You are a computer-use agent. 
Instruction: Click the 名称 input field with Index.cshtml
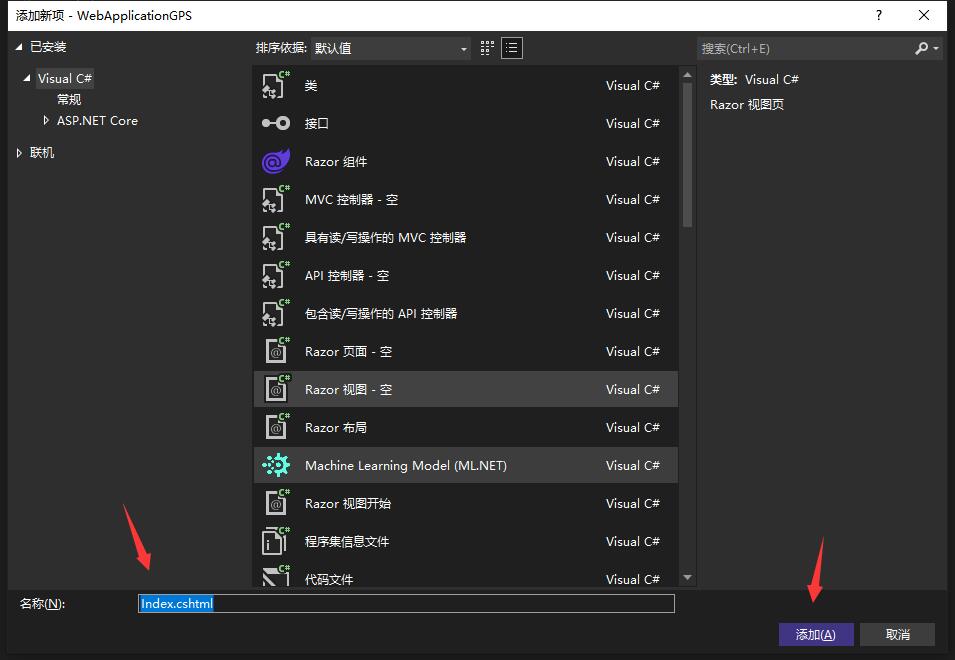tap(405, 603)
